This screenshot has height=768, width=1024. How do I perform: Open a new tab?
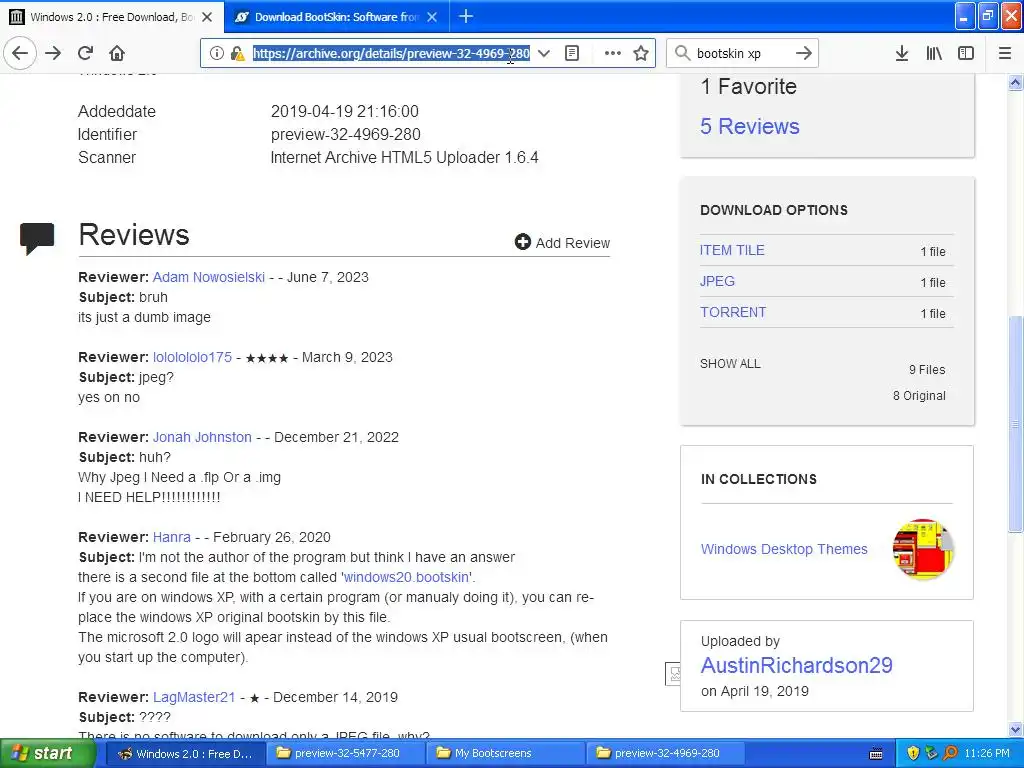click(x=466, y=16)
